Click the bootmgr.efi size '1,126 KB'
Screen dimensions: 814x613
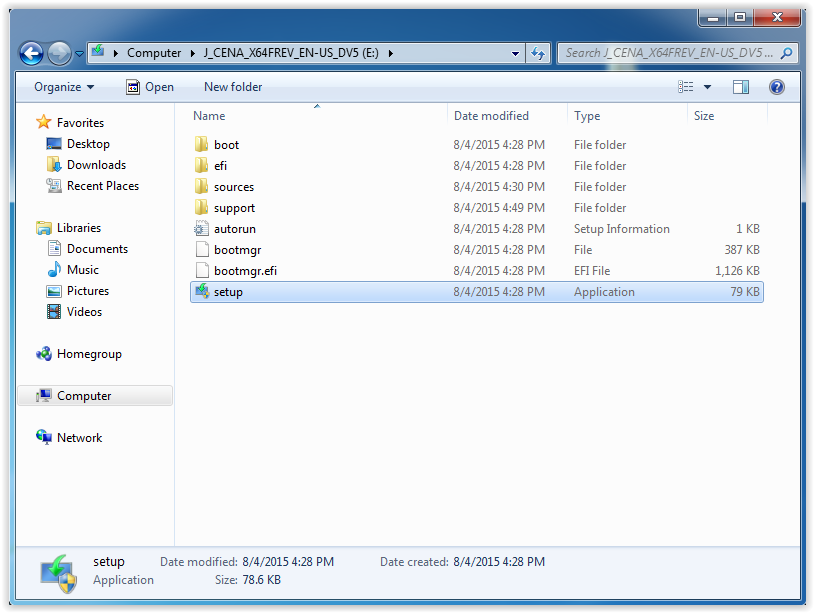coord(737,271)
